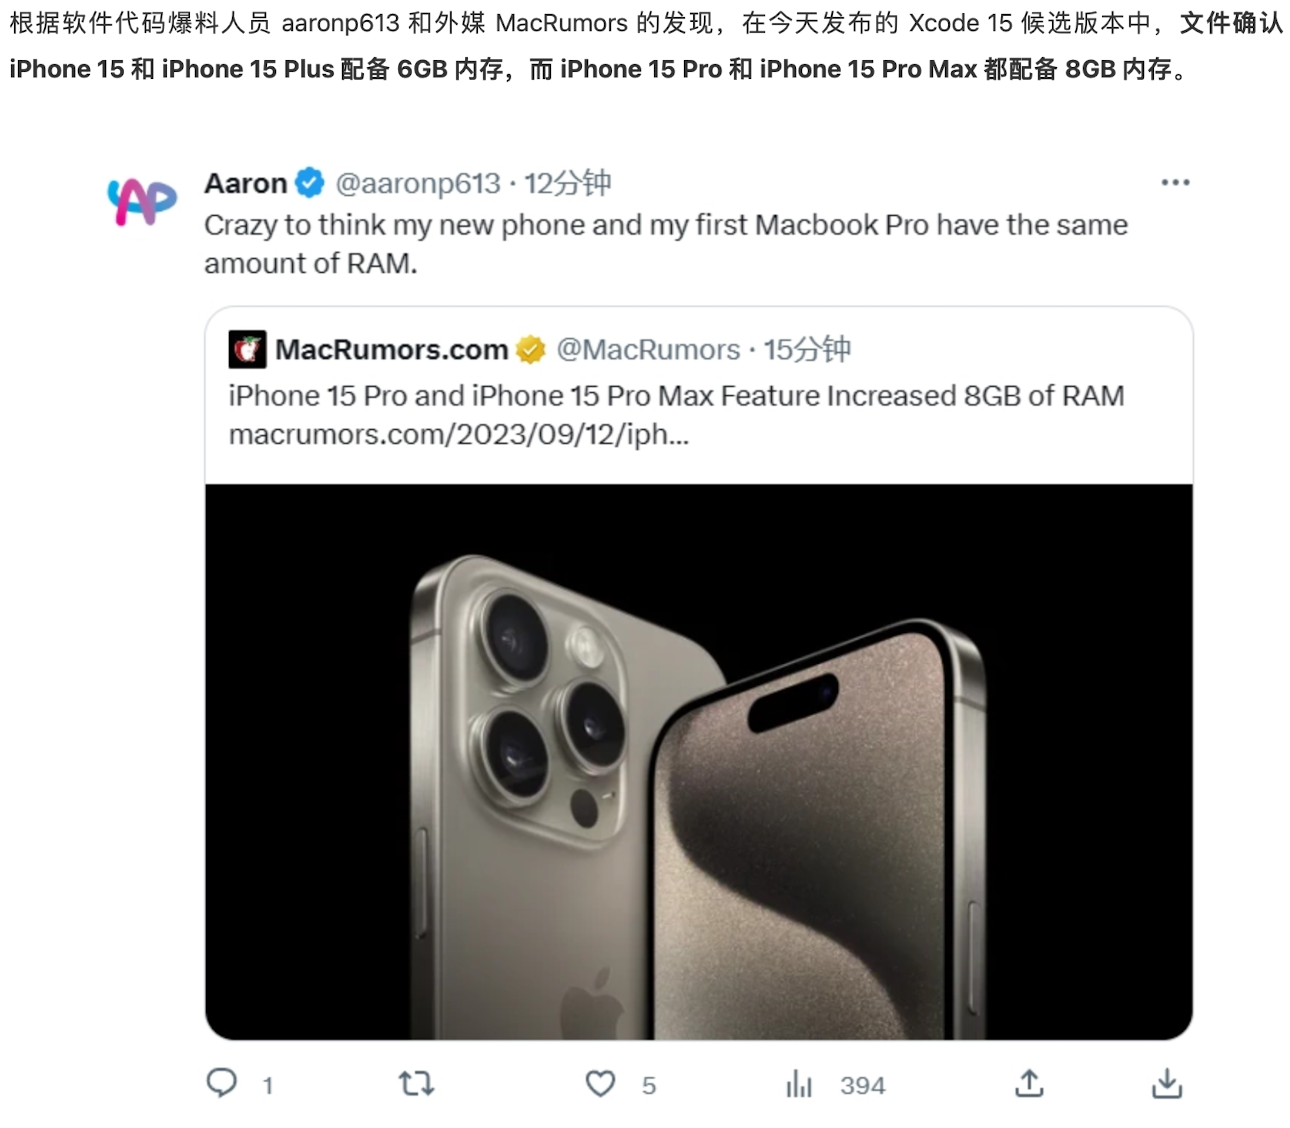
Task: Click the download icon at bottom right
Action: tap(1168, 1083)
